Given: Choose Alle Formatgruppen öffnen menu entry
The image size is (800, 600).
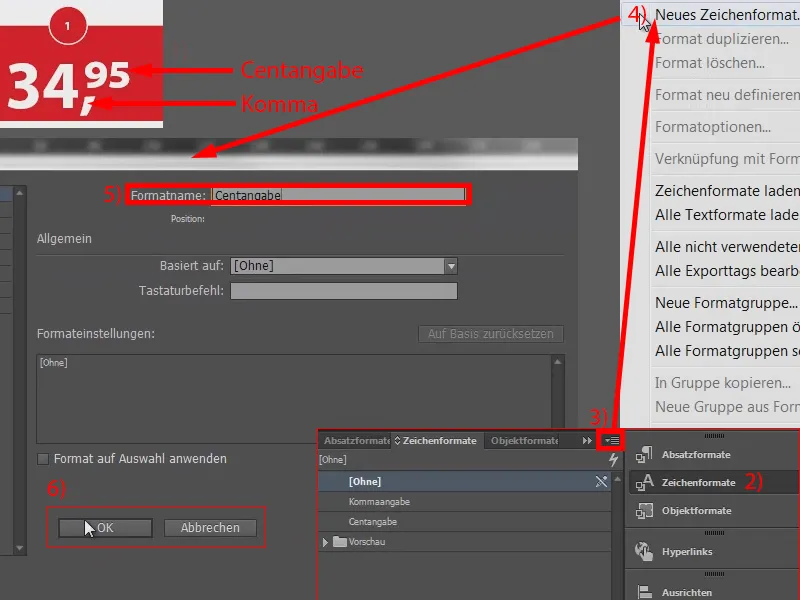Looking at the screenshot, I should (x=727, y=327).
